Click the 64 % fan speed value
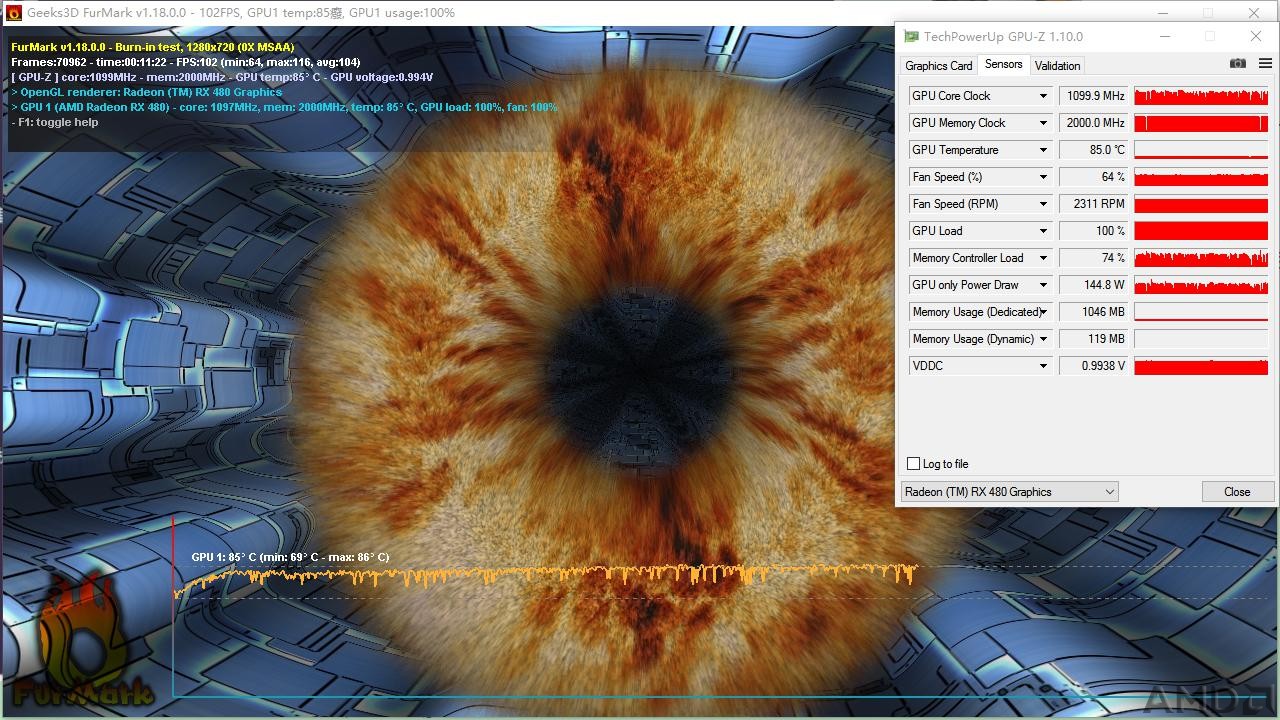 click(1093, 177)
